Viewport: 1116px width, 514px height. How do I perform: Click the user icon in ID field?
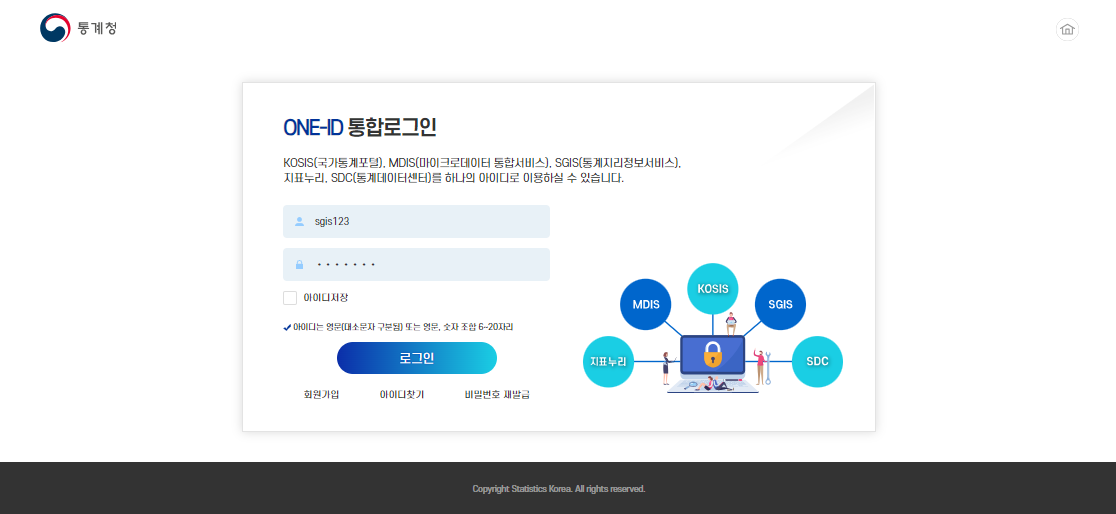(300, 221)
